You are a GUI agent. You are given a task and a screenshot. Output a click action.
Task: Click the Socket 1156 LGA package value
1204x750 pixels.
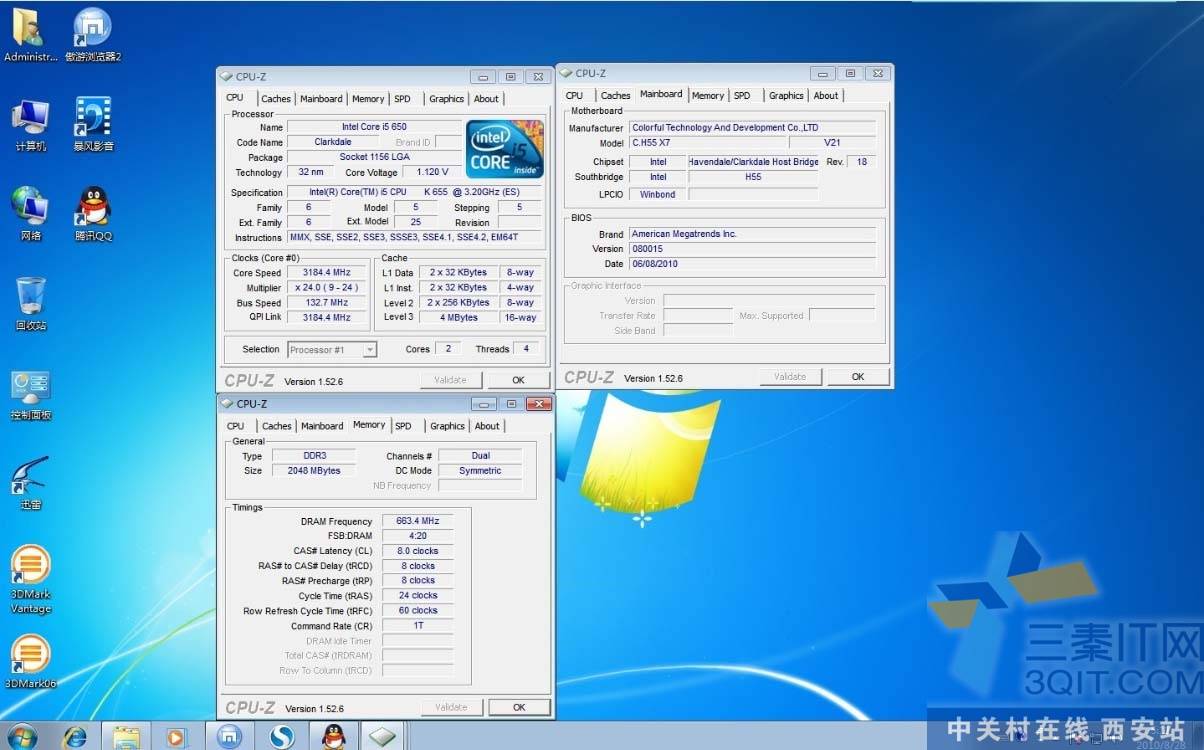coord(374,157)
